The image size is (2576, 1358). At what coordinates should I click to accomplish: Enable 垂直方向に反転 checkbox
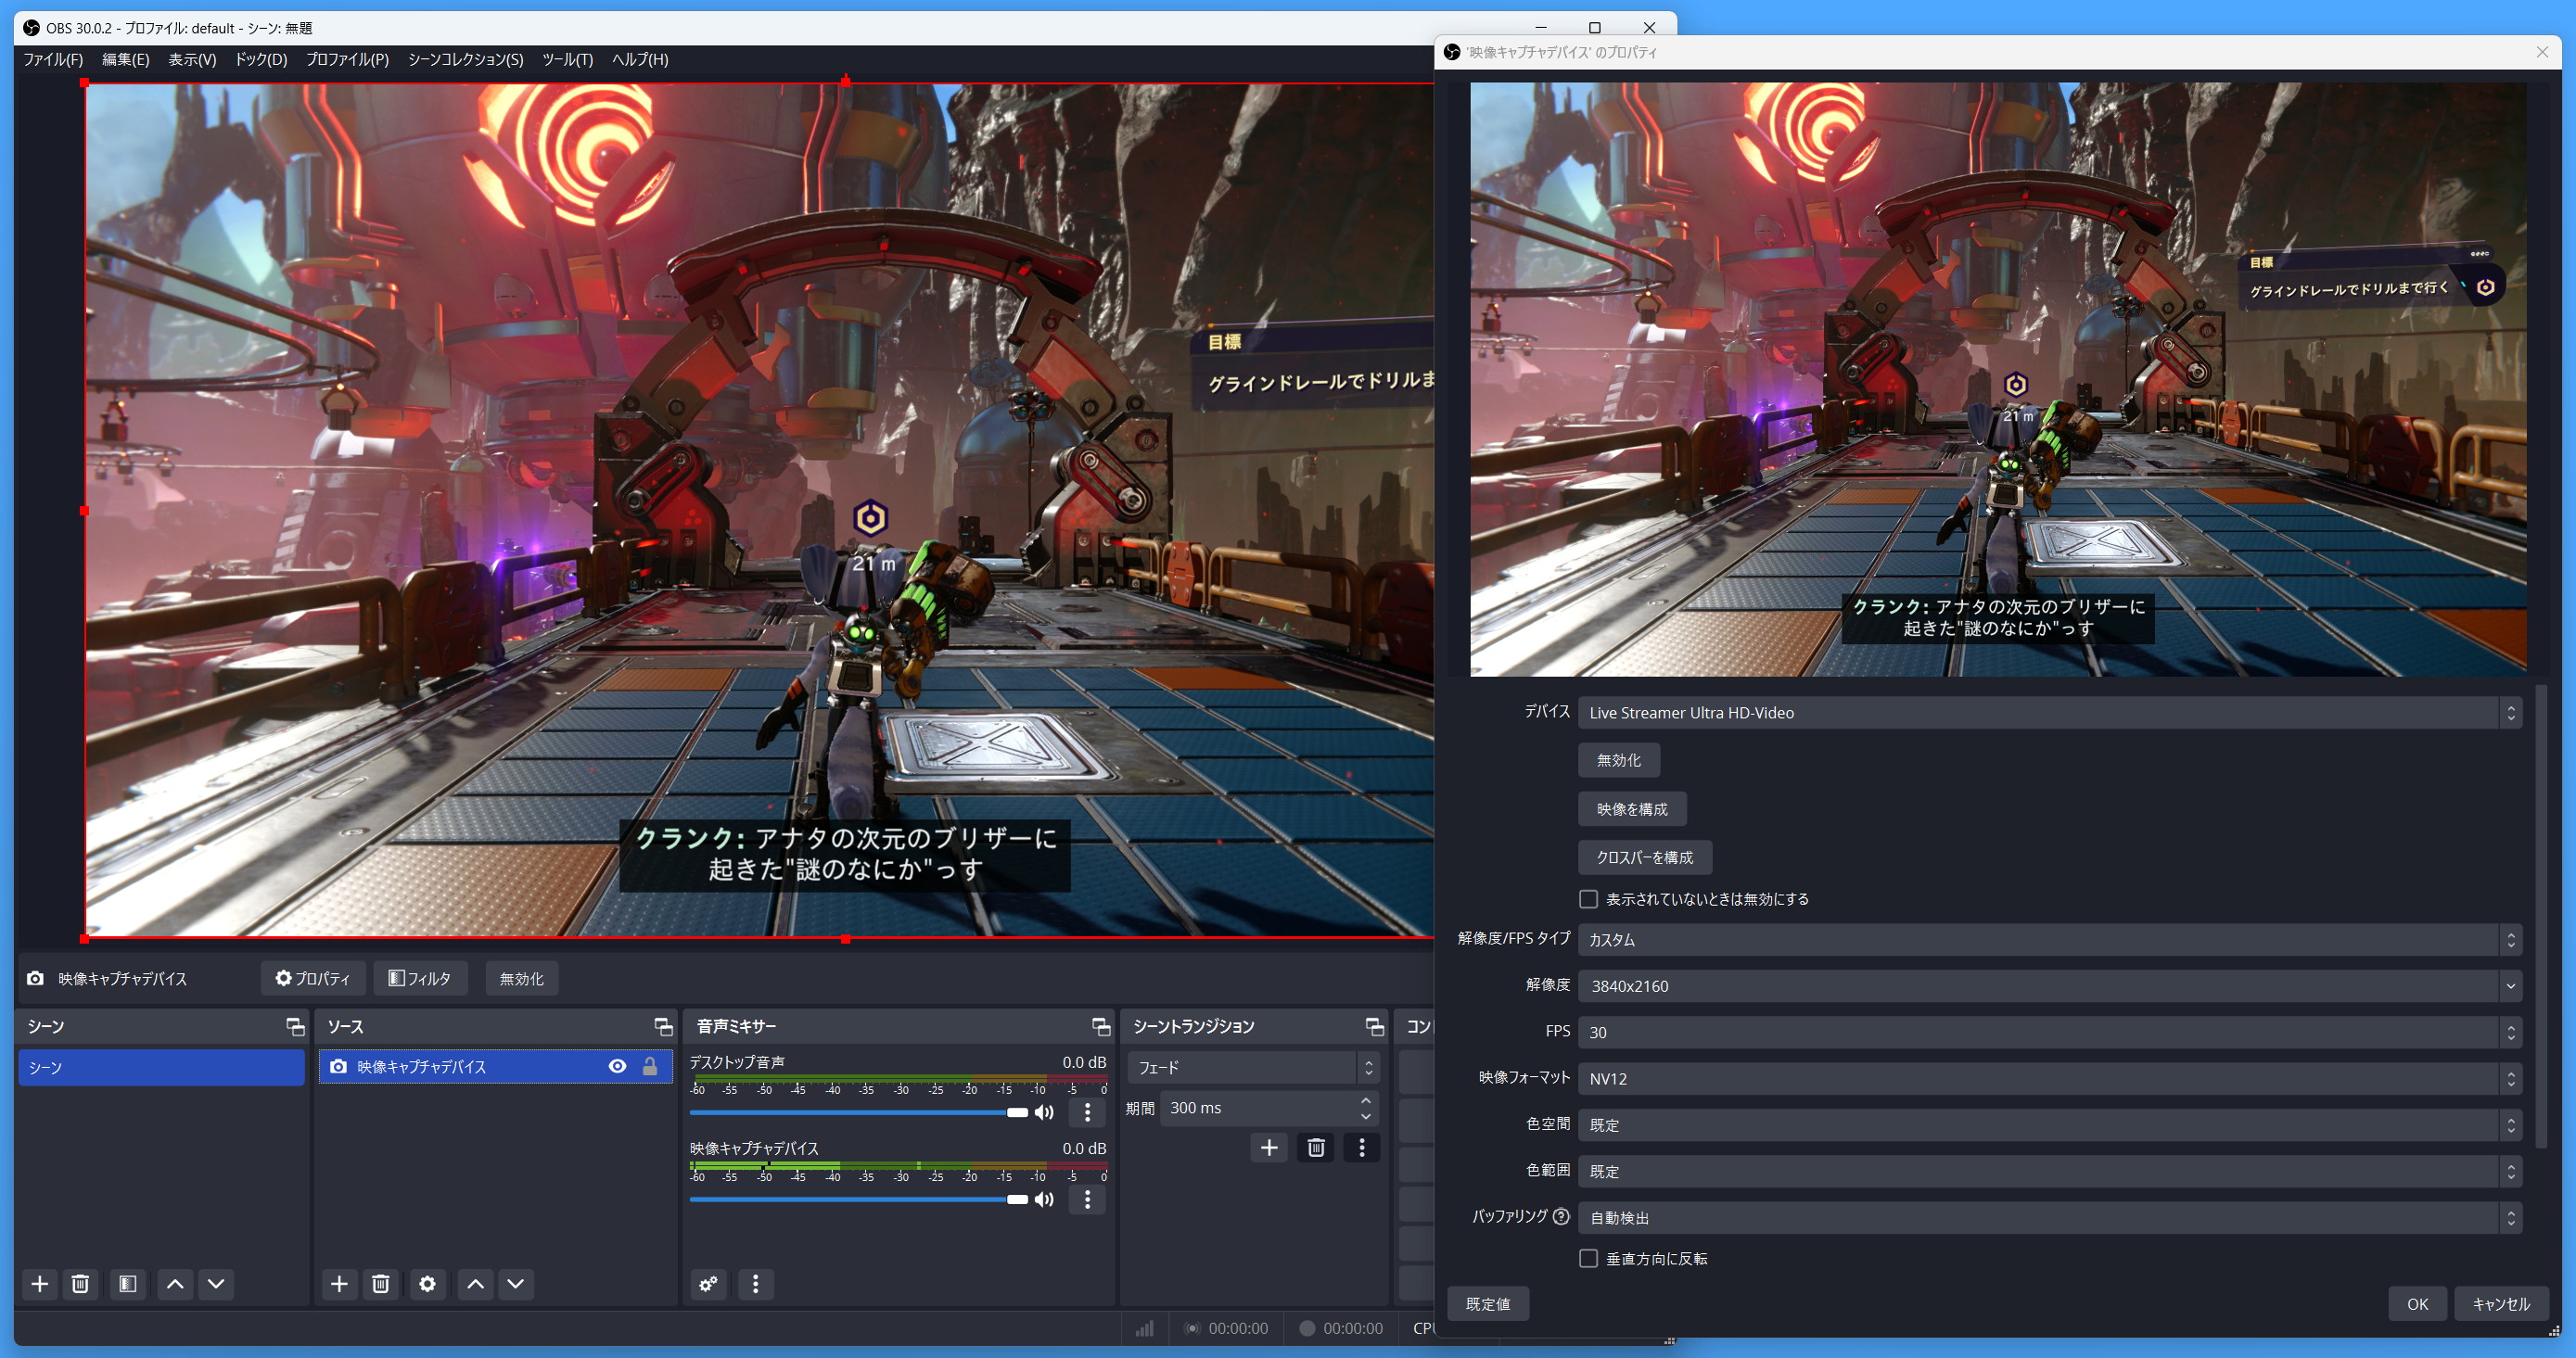coord(1588,1259)
